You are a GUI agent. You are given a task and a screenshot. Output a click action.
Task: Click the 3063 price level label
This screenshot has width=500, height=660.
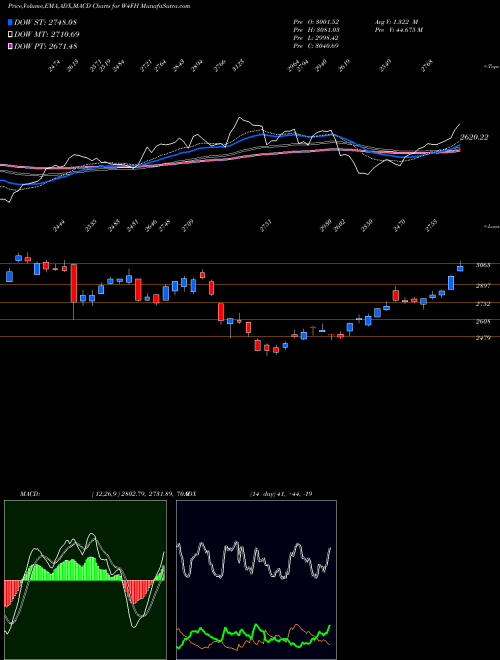[x=482, y=265]
